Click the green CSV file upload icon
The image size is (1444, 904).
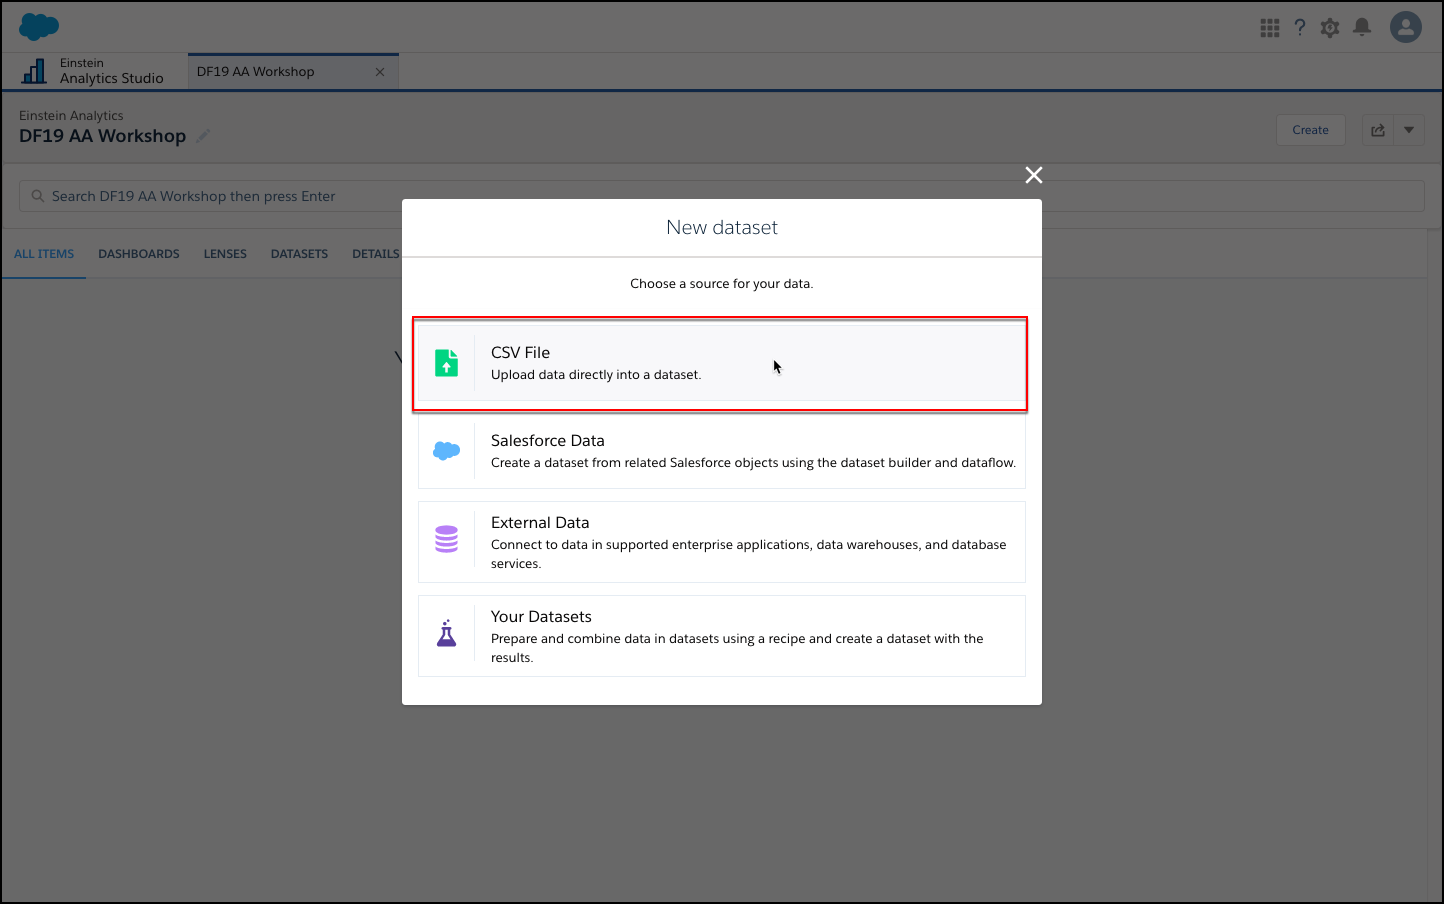coord(447,363)
